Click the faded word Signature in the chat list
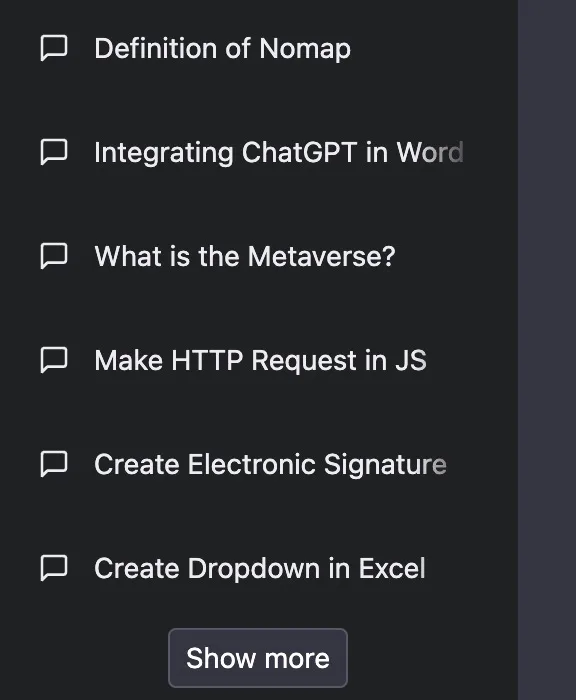The width and height of the screenshot is (576, 700). click(x=385, y=465)
